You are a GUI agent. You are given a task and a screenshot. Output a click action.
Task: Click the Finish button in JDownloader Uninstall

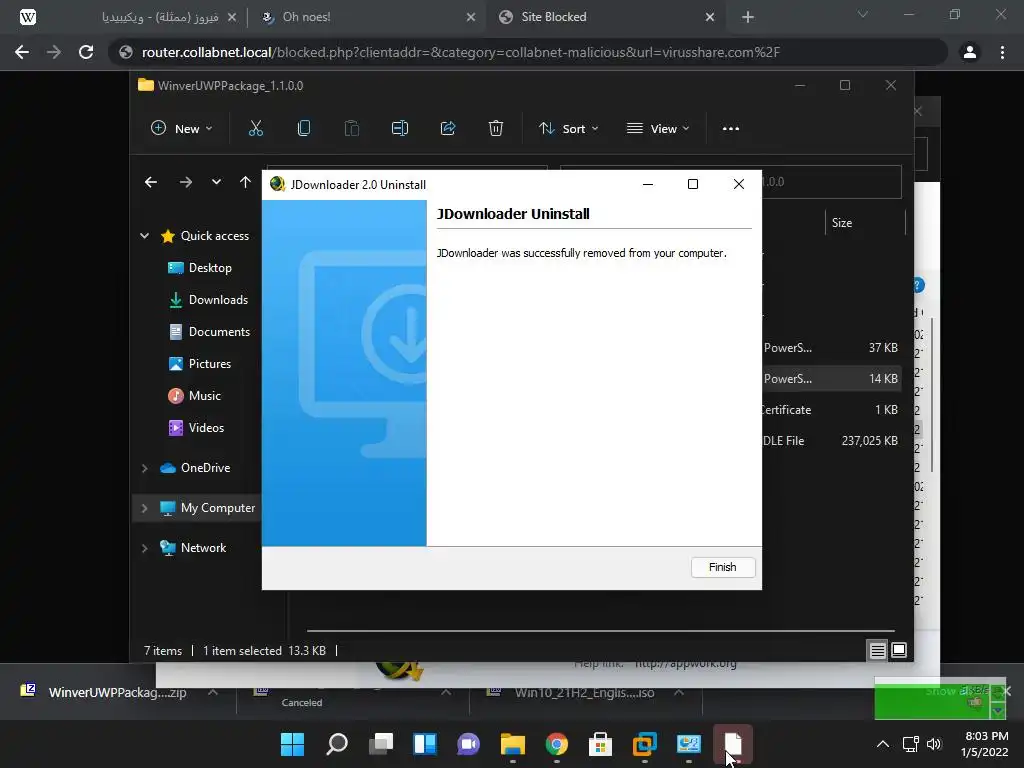[x=723, y=567]
